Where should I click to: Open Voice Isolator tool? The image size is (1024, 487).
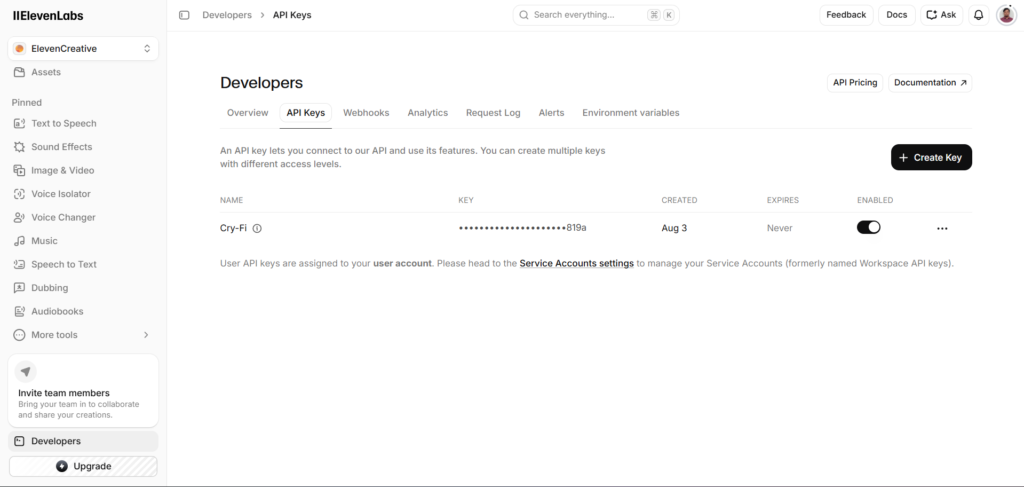(83, 194)
